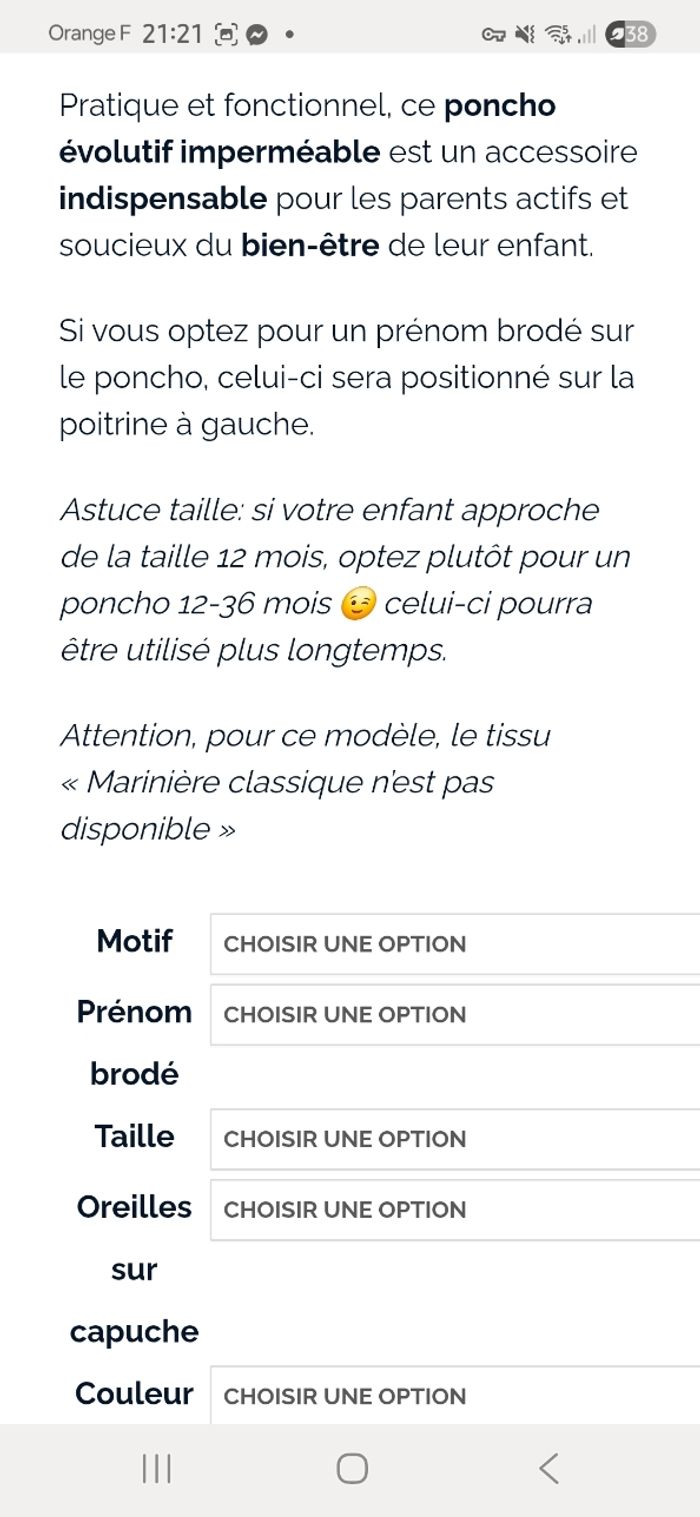Expand the Taille size dropdown
Viewport: 700px width, 1517px height.
455,1139
